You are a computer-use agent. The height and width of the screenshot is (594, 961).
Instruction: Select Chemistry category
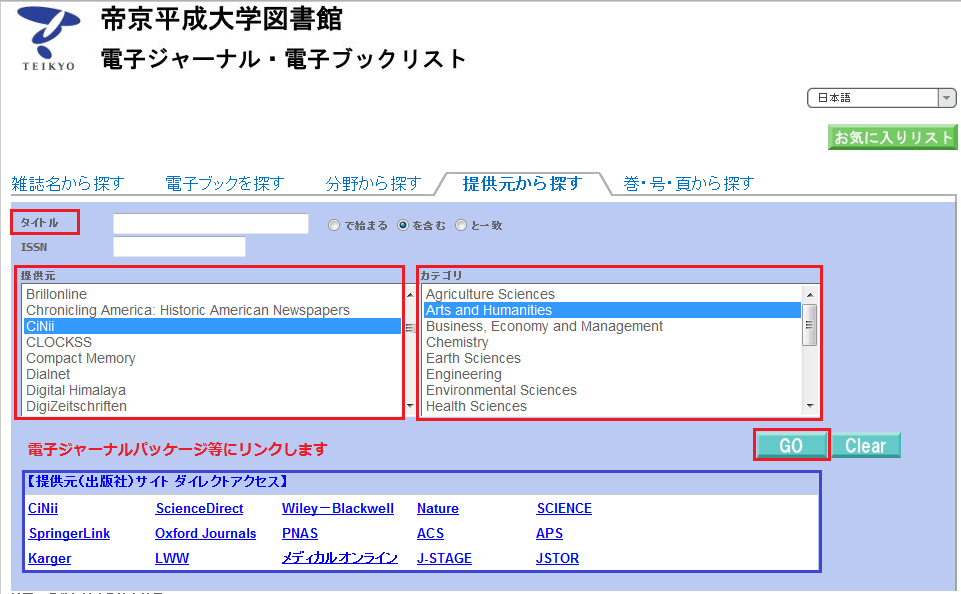[612, 342]
